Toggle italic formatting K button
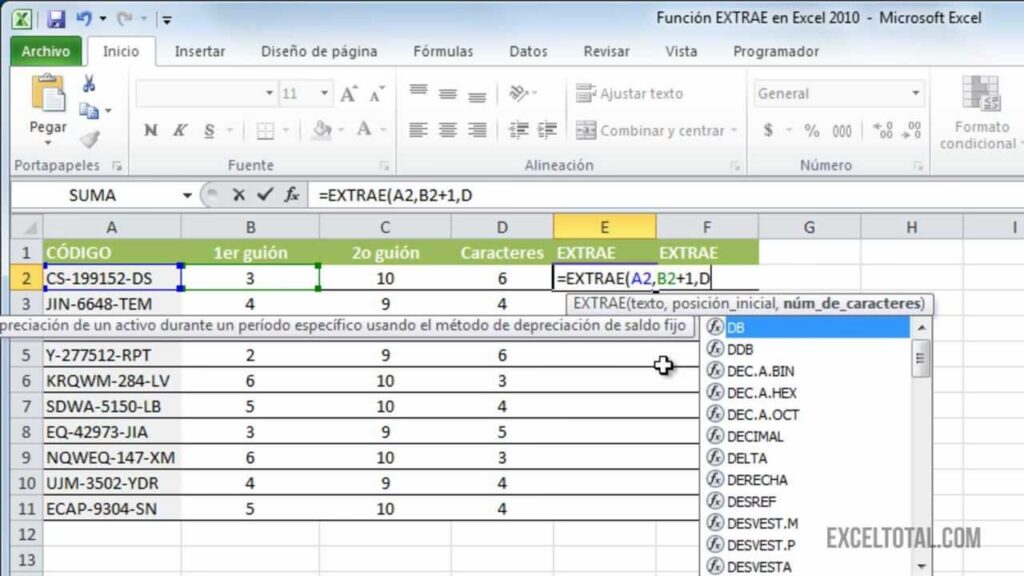Viewport: 1024px width, 576px height. coord(180,131)
